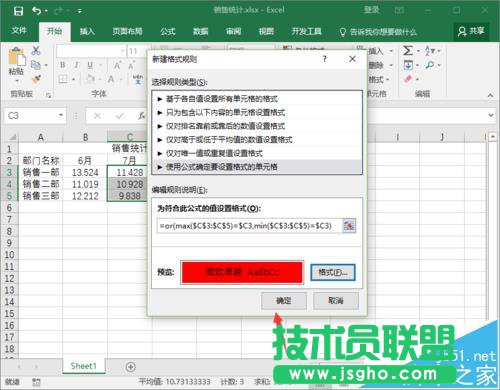Image resolution: width=500 pixels, height=390 pixels.
Task: Click the Sign in link in title bar
Action: pyautogui.click(x=371, y=10)
